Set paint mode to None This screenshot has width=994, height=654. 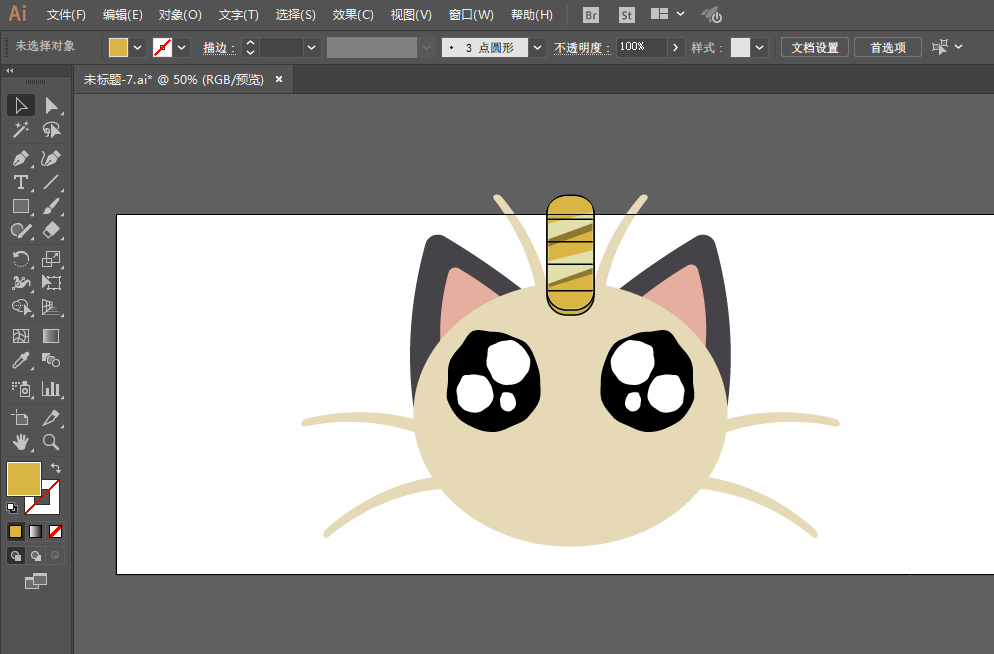(56, 531)
